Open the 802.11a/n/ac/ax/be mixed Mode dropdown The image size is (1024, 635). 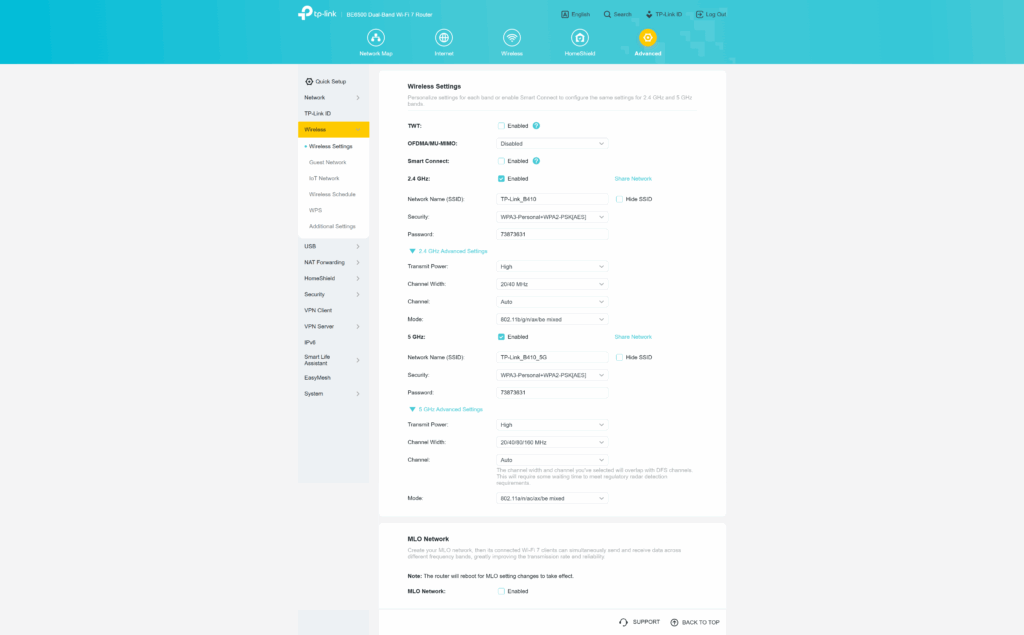point(552,498)
